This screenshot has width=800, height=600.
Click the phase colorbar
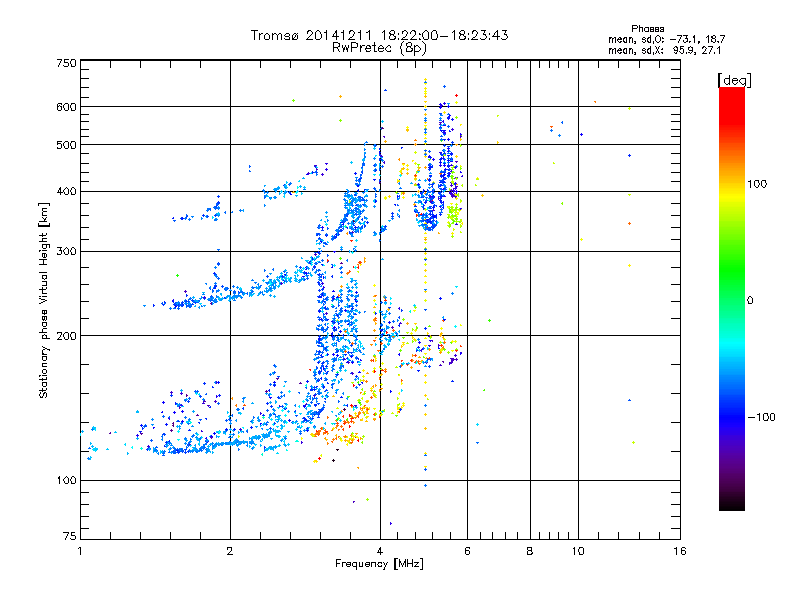pos(732,299)
